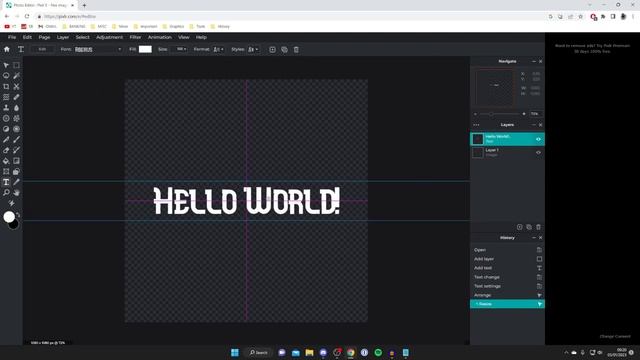Add a new layer in Layers panel
Viewport: 640px width, 360px height.
pyautogui.click(x=520, y=227)
